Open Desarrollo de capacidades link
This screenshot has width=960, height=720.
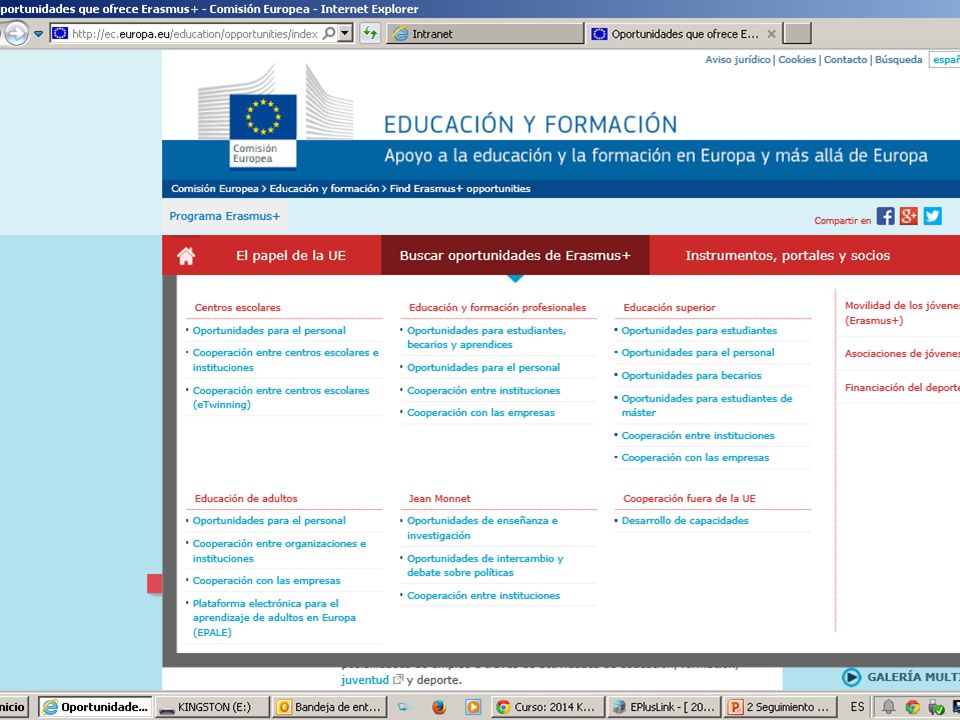(684, 520)
